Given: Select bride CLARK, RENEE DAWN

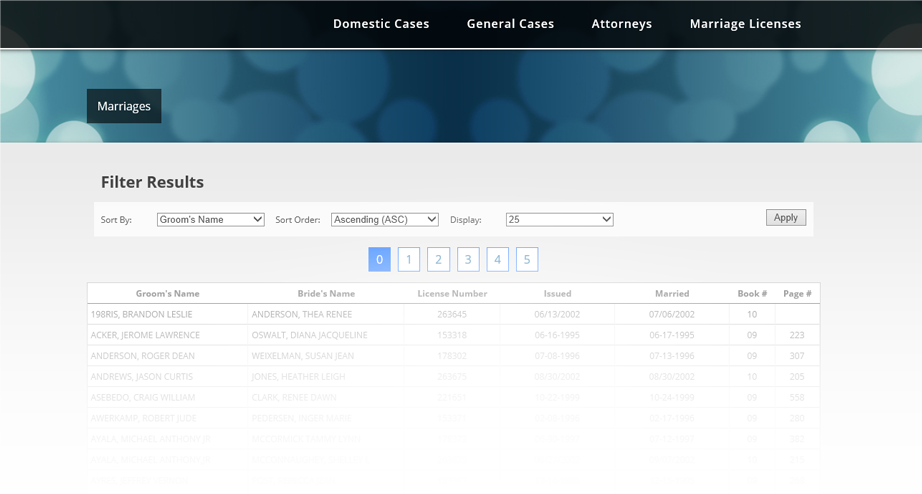Looking at the screenshot, I should click(294, 398).
